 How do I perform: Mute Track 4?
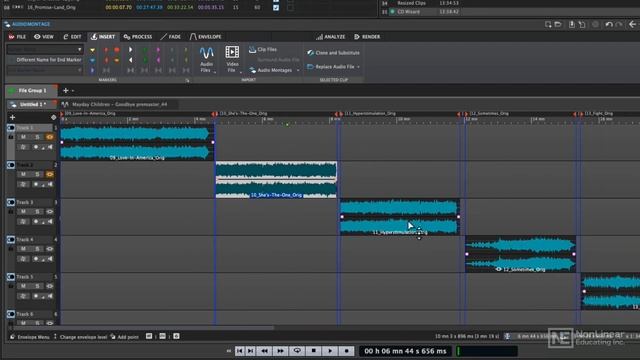click(x=23, y=249)
